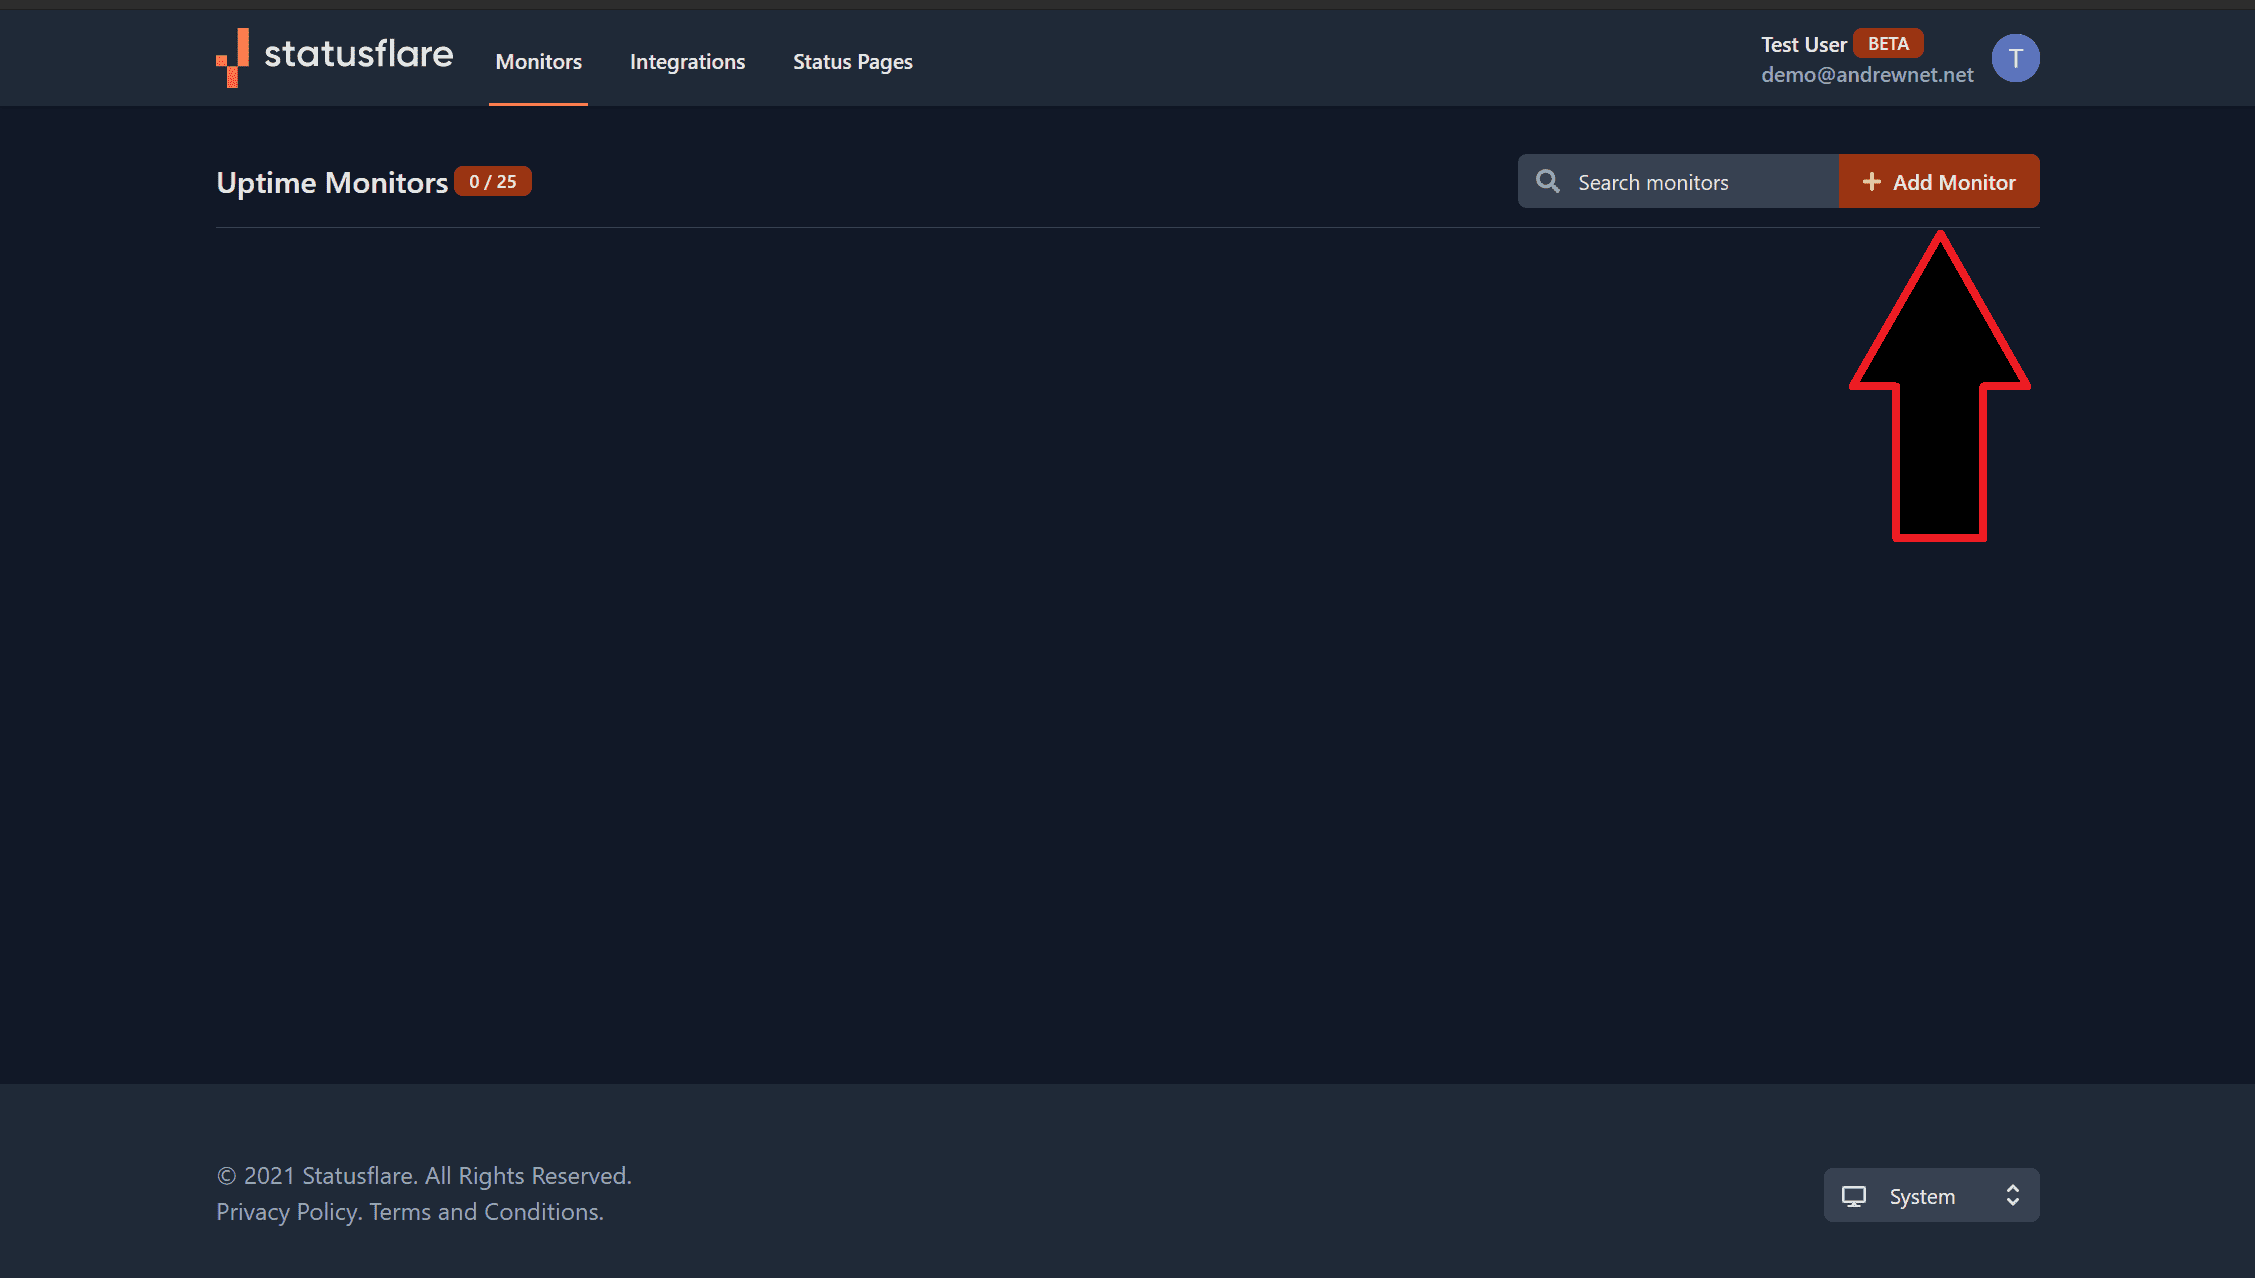Viewport: 2255px width, 1278px height.
Task: Click the BETA badge next to Test User
Action: pos(1887,44)
